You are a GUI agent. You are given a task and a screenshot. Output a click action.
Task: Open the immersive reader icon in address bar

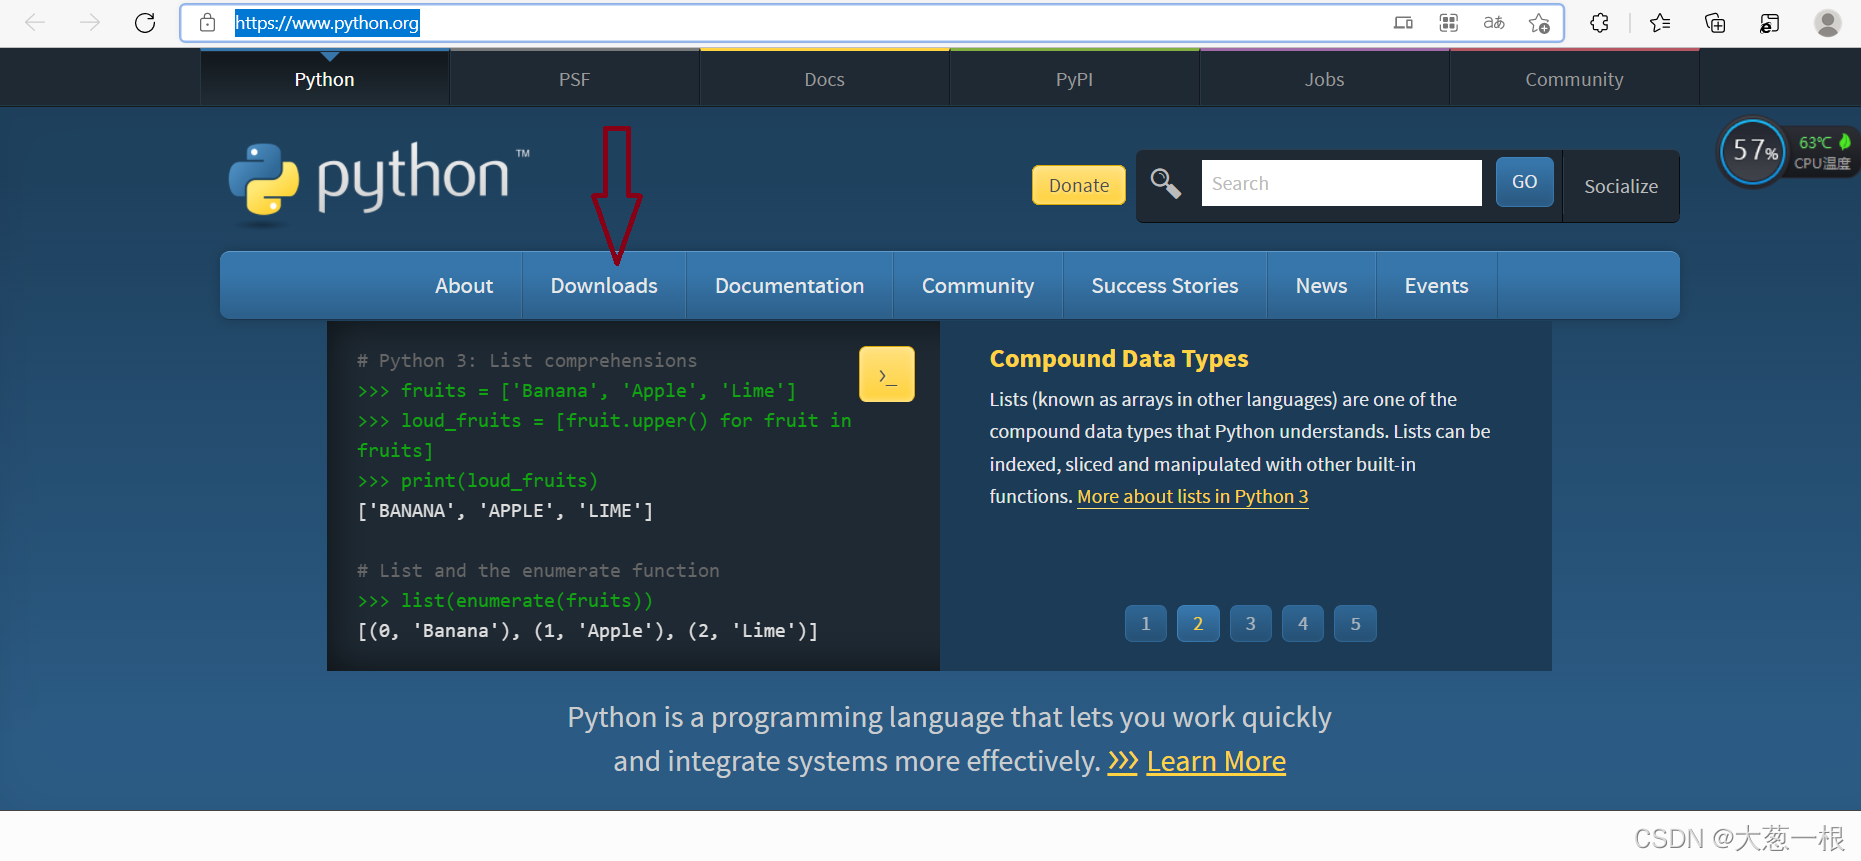coord(1403,22)
